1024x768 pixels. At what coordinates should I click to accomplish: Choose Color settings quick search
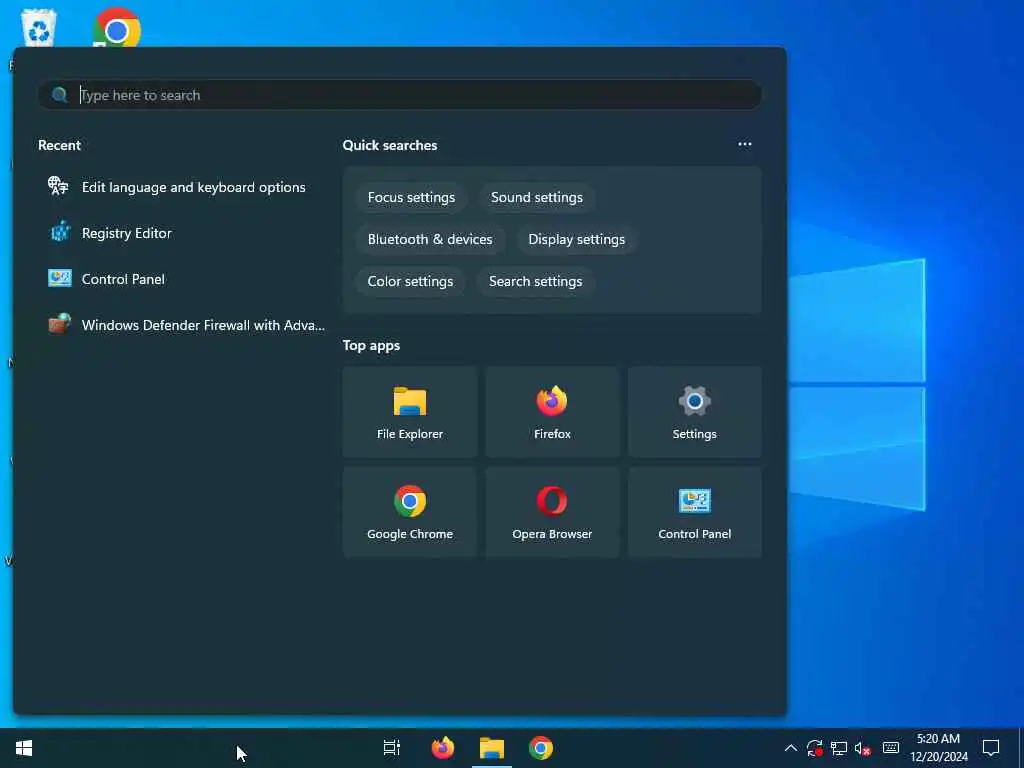tap(410, 281)
